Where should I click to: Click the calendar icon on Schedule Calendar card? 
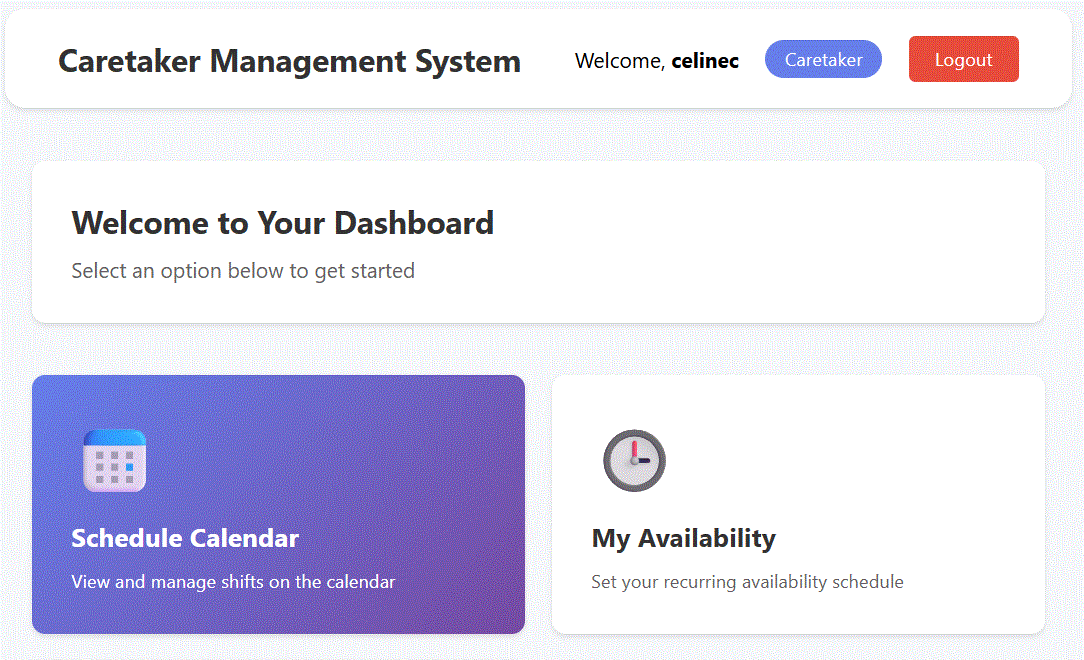click(x=114, y=461)
